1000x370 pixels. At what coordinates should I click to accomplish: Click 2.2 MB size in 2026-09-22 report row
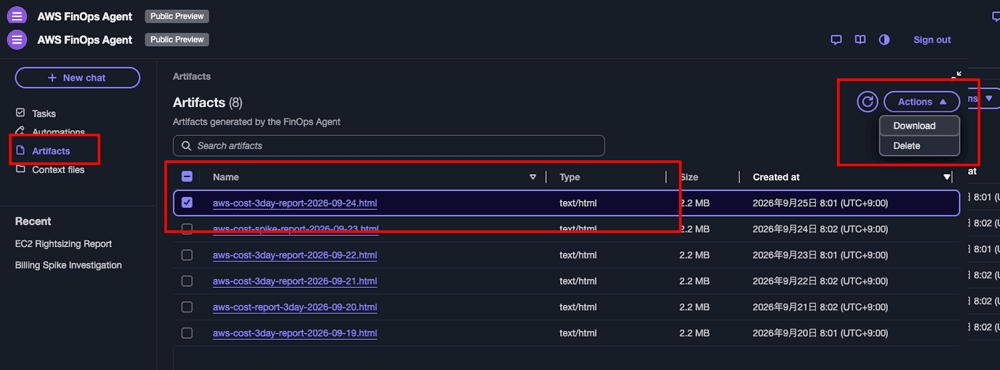[695, 255]
